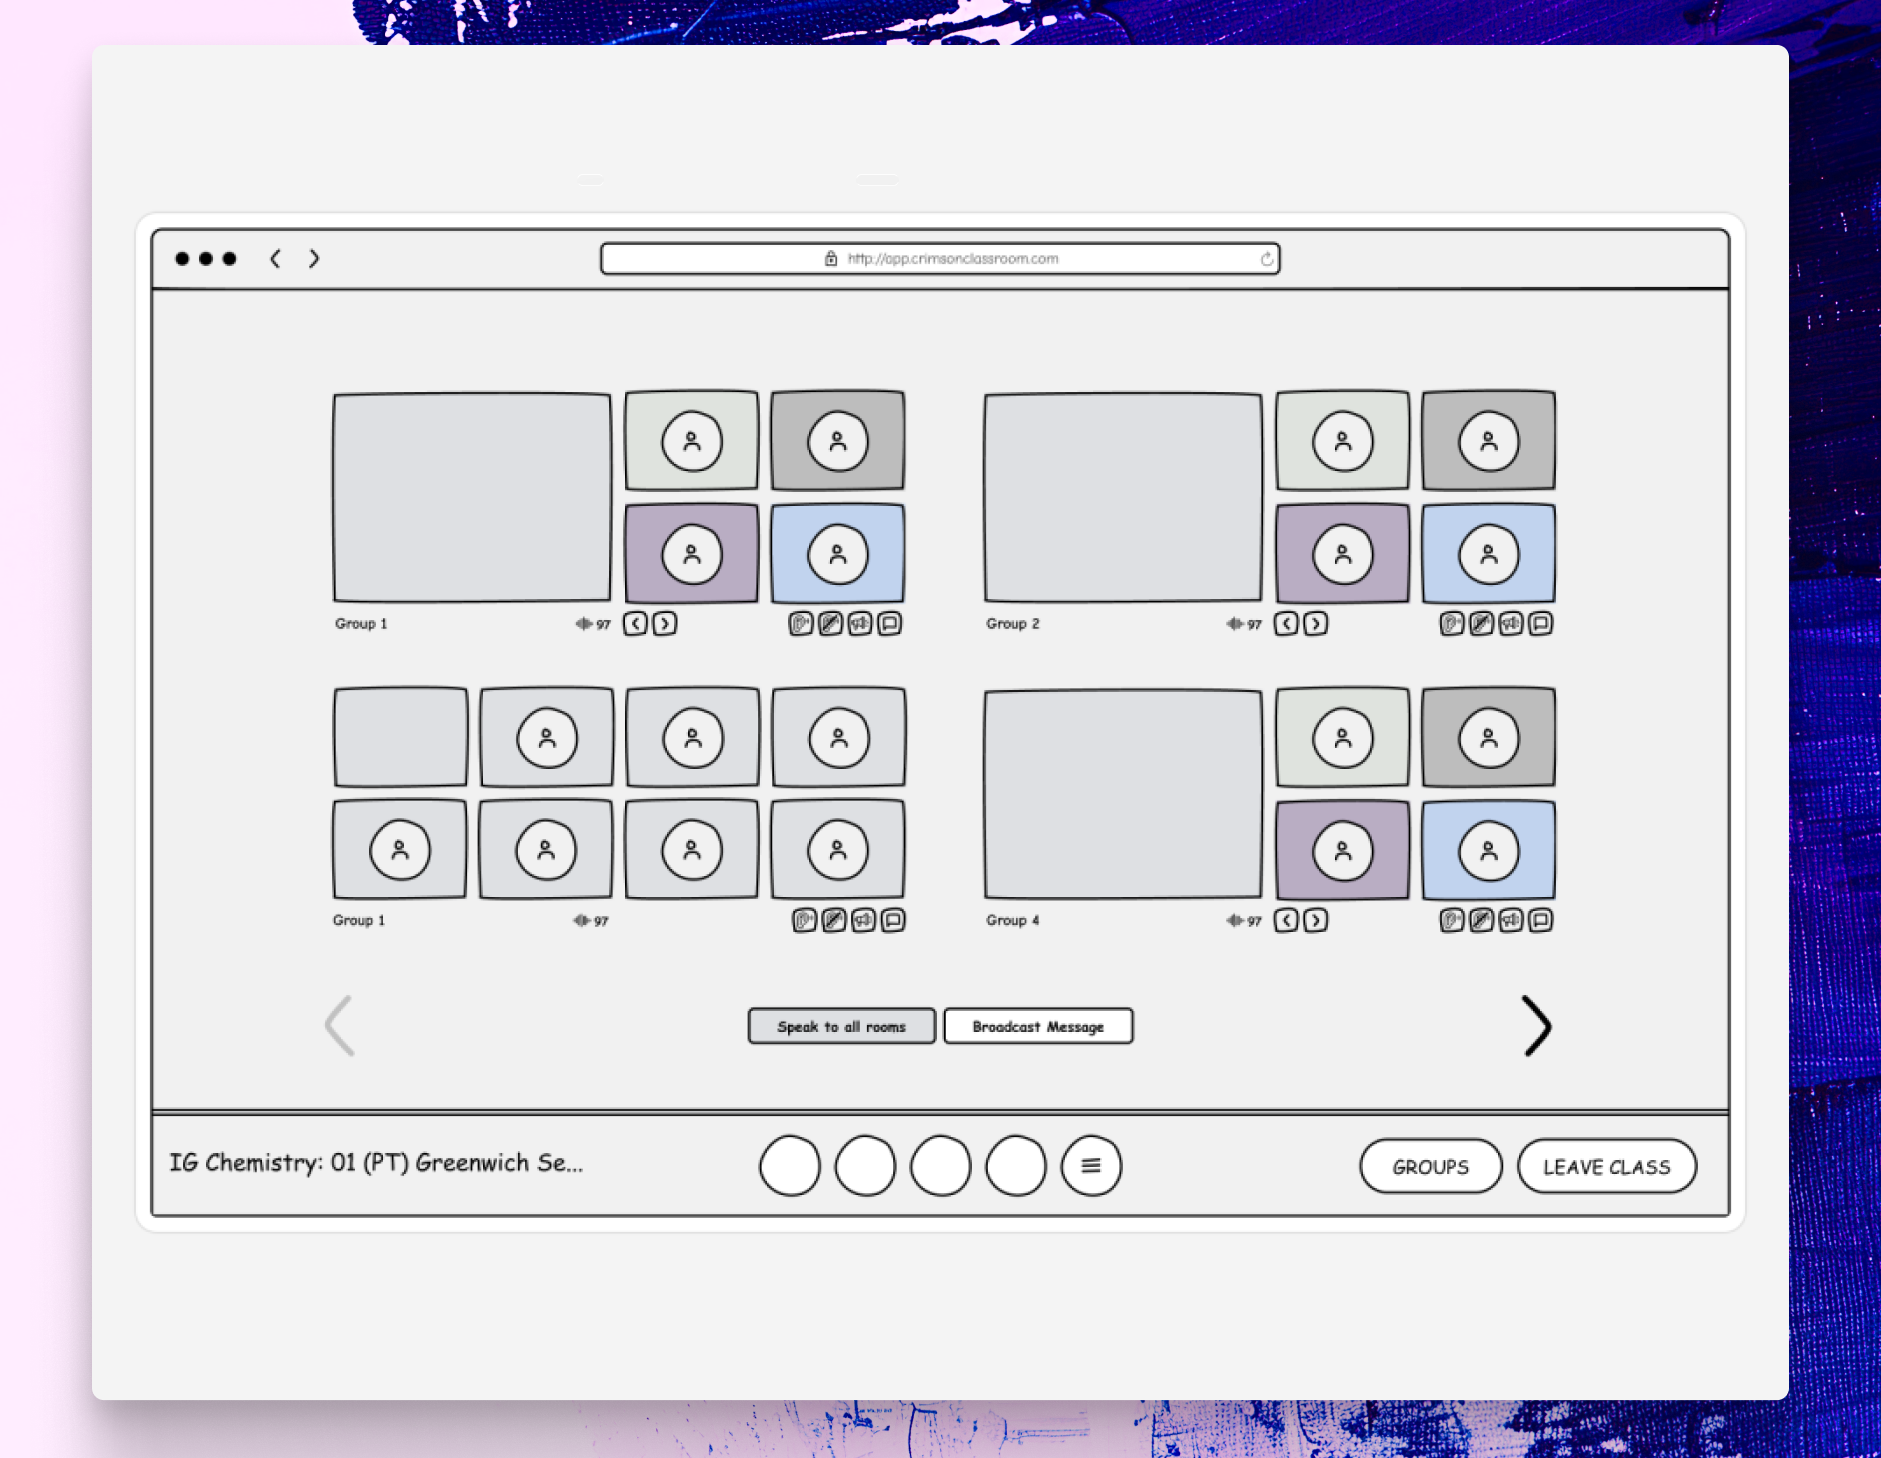Image resolution: width=1881 pixels, height=1458 pixels.
Task: Go back using the browser back arrow
Action: point(275,259)
